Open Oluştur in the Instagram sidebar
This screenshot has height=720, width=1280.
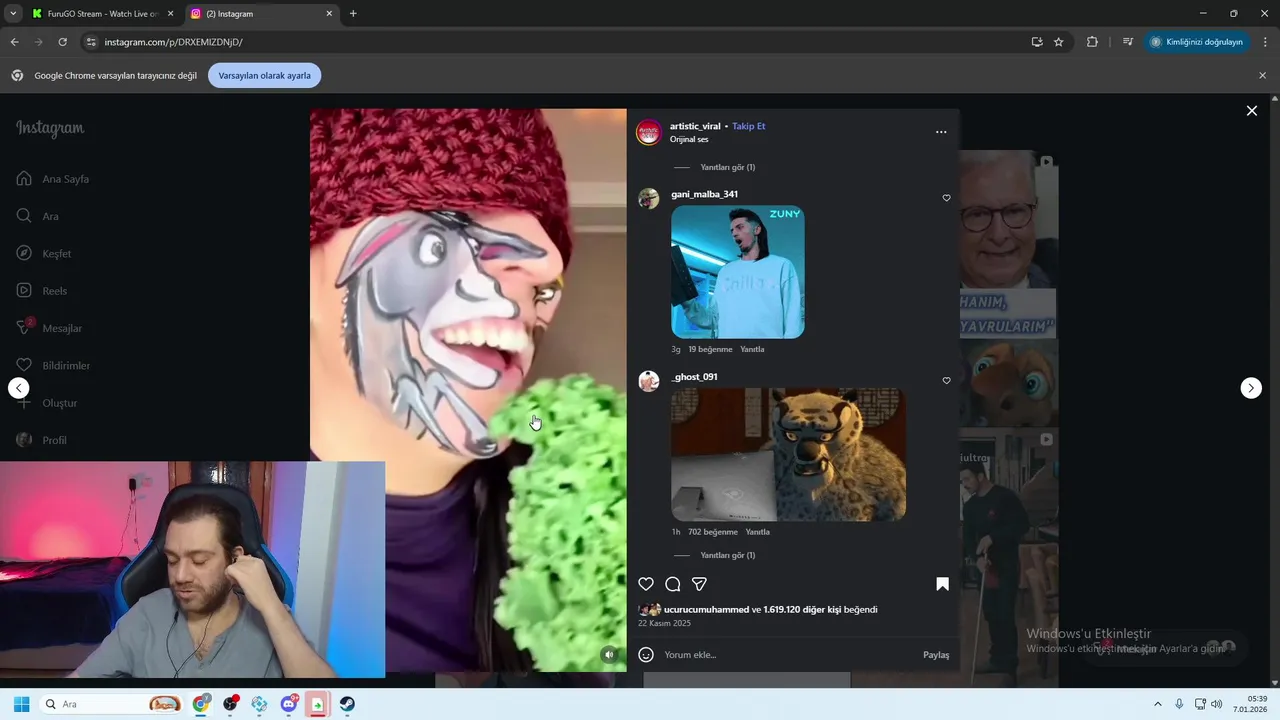pyautogui.click(x=47, y=403)
